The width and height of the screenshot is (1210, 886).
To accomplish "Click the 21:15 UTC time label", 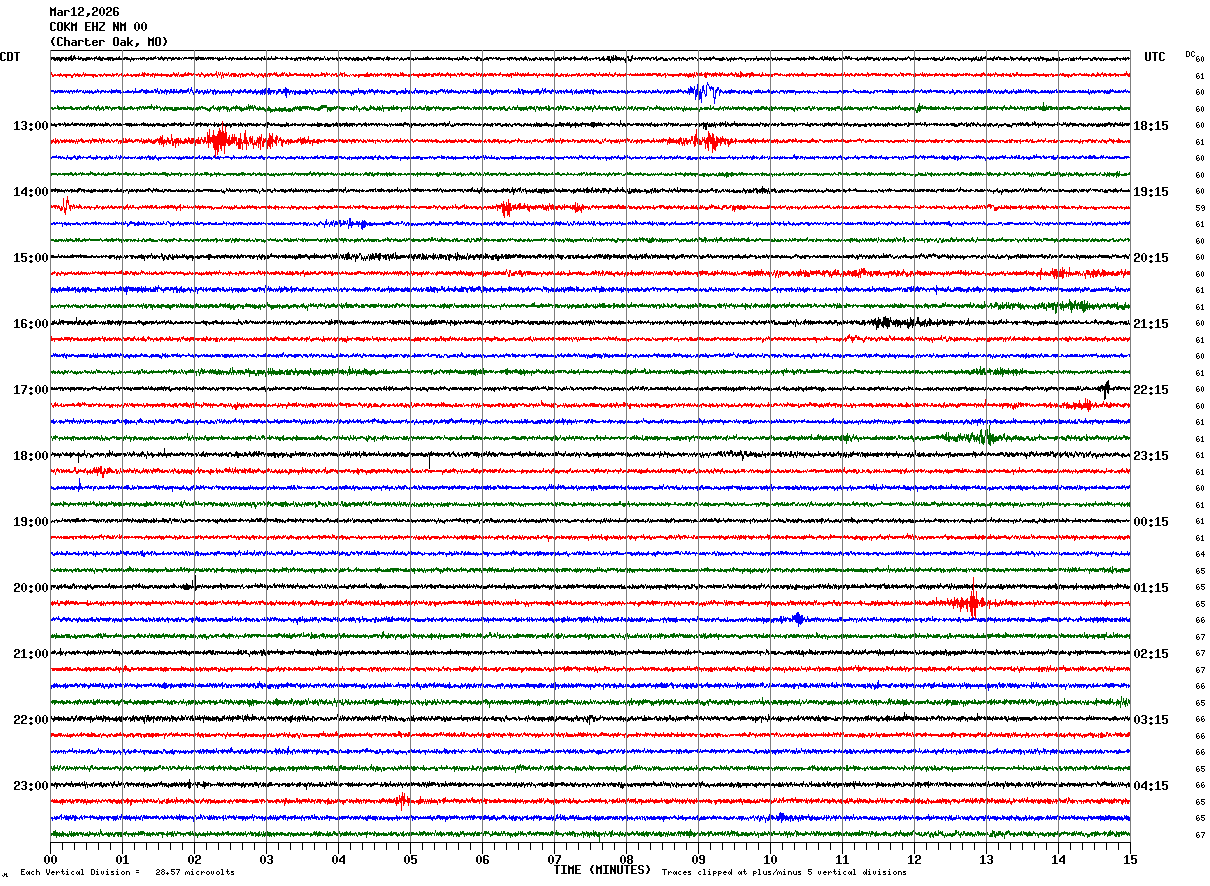I will tap(1151, 323).
